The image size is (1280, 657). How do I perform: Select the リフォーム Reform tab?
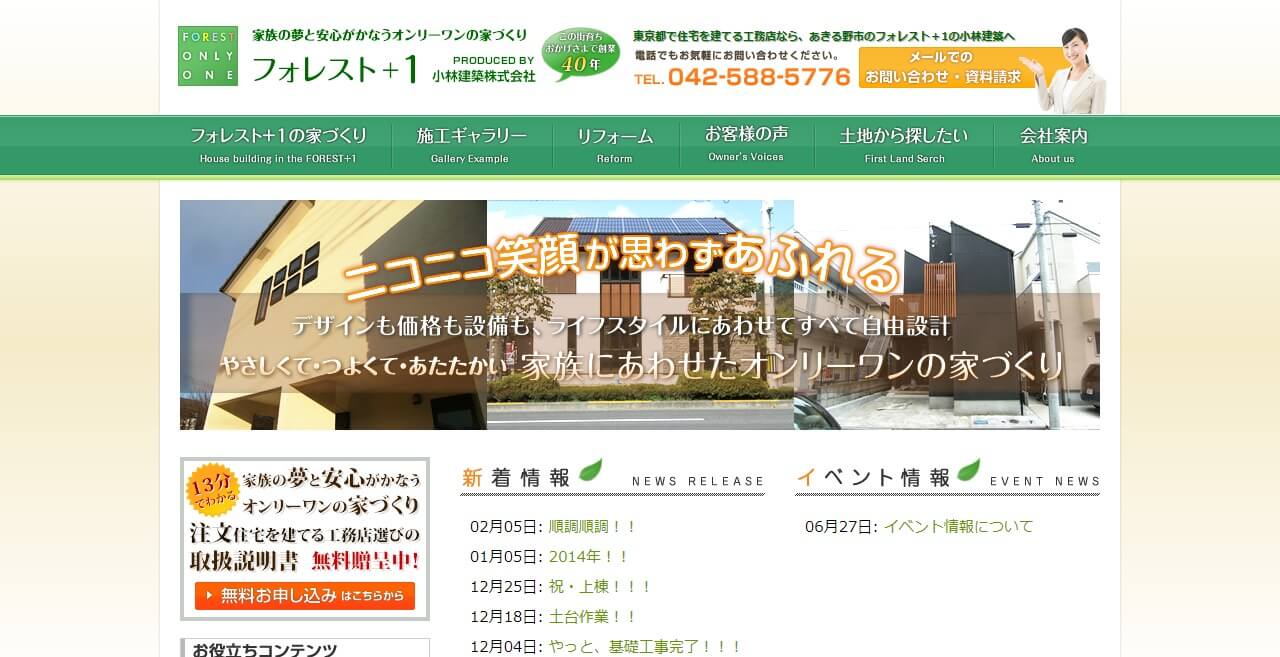point(614,144)
